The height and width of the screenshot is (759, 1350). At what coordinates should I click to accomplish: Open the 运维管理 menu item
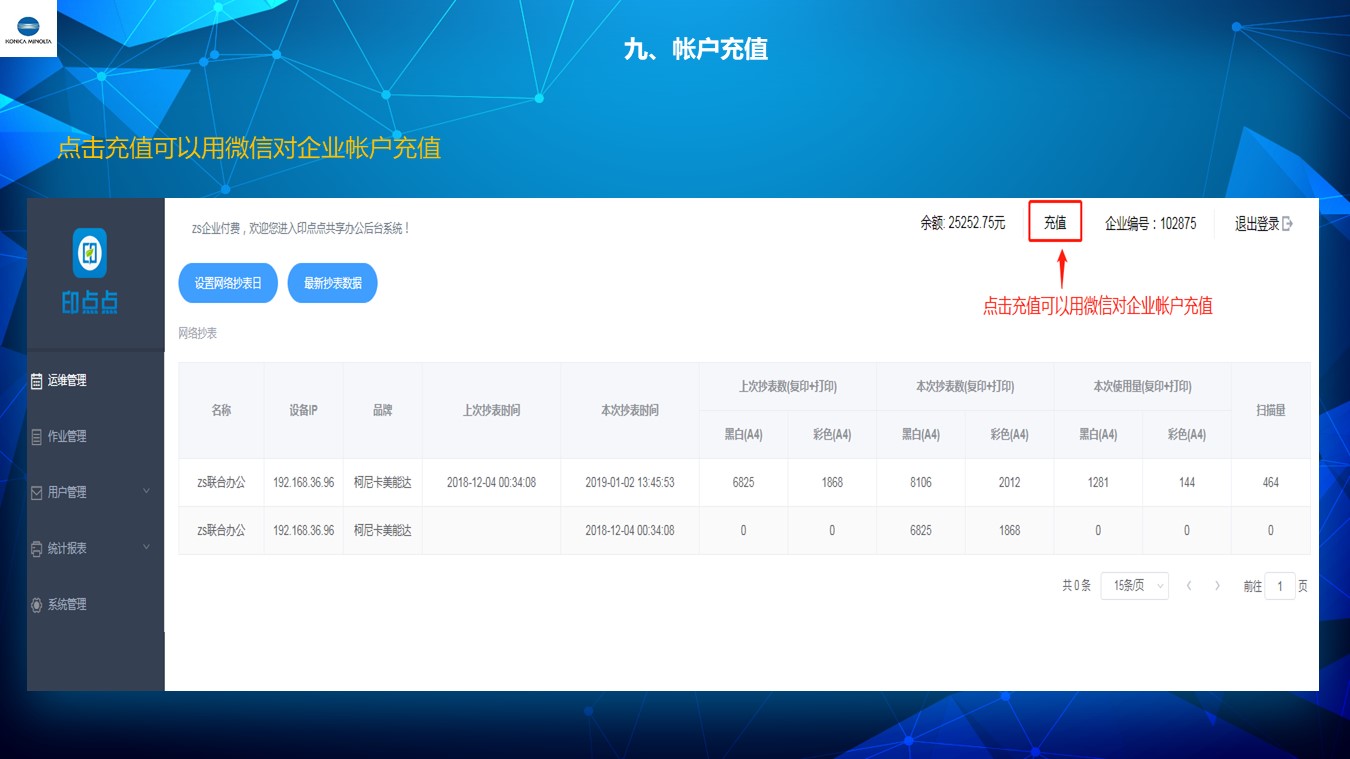pos(67,381)
